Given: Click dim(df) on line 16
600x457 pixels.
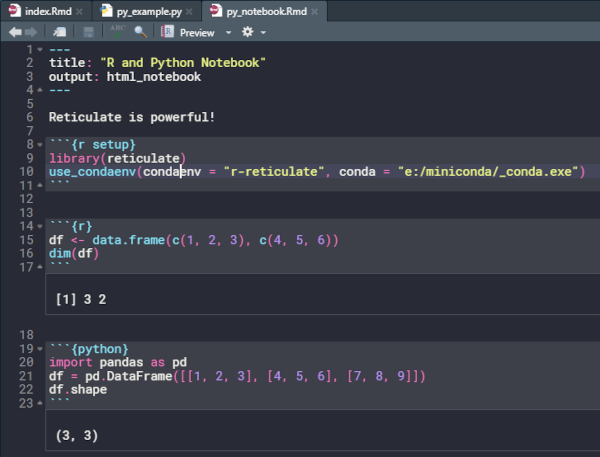Looking at the screenshot, I should [74, 253].
